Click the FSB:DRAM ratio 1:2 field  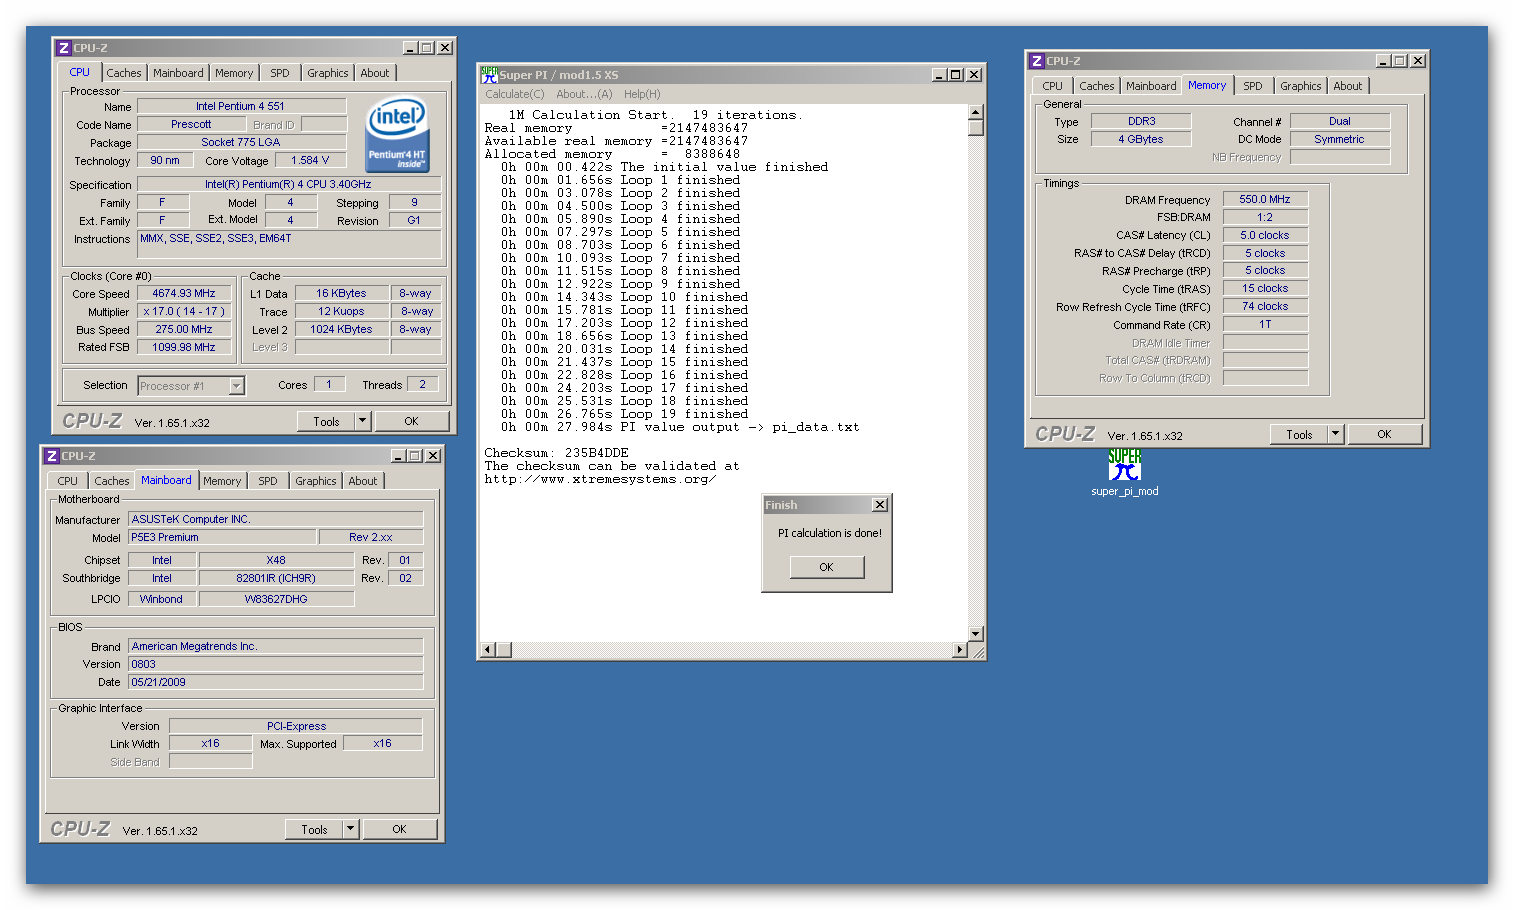pyautogui.click(x=1265, y=217)
